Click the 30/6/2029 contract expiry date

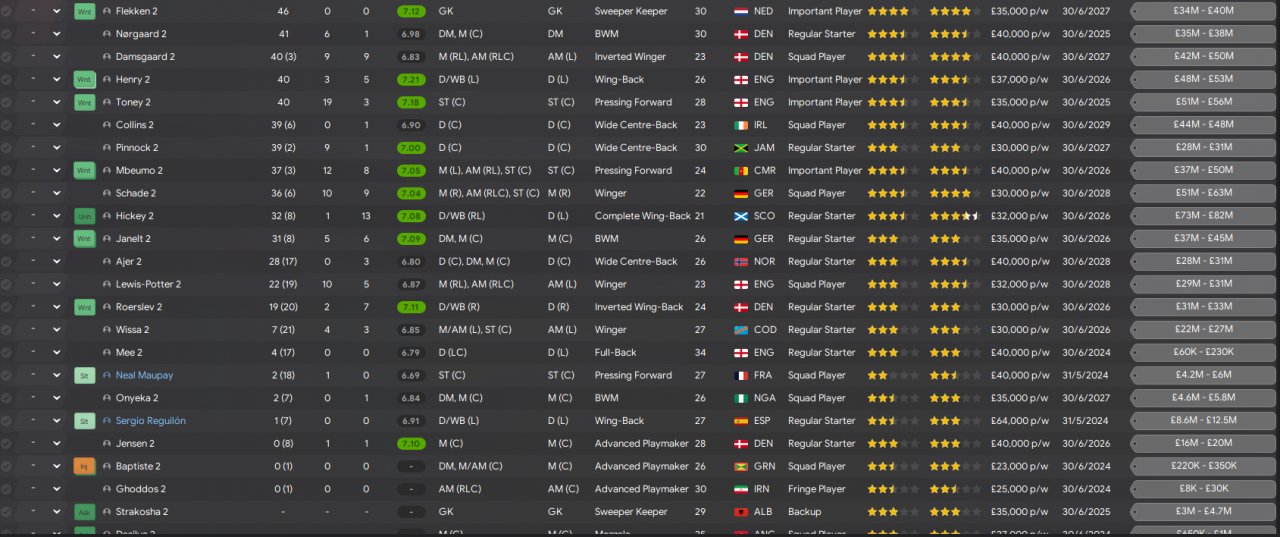pyautogui.click(x=1087, y=125)
